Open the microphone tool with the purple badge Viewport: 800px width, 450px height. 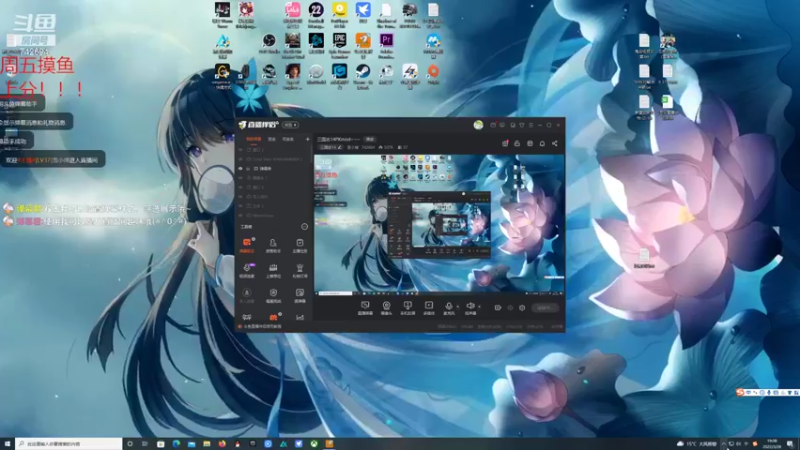(247, 269)
